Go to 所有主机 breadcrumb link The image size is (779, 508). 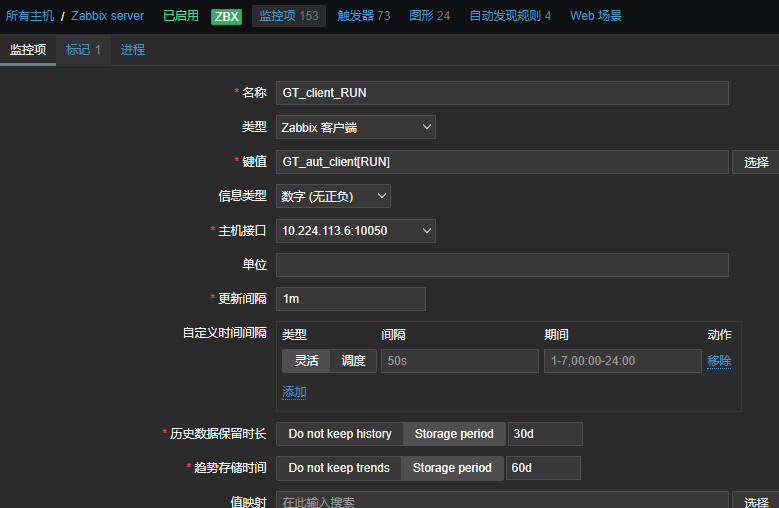pyautogui.click(x=30, y=16)
